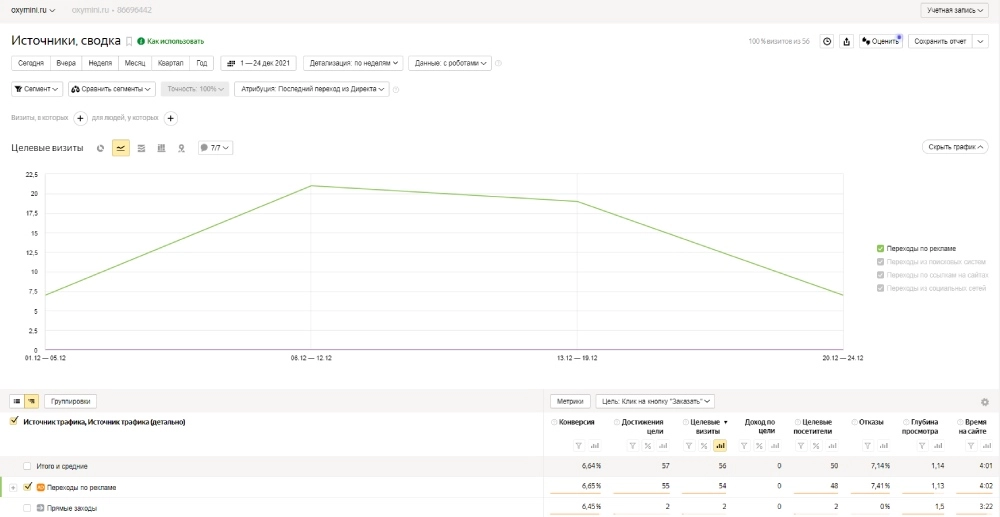Image resolution: width=1000 pixels, height=517 pixels.
Task: Switch chart to pie view
Action: (100, 148)
